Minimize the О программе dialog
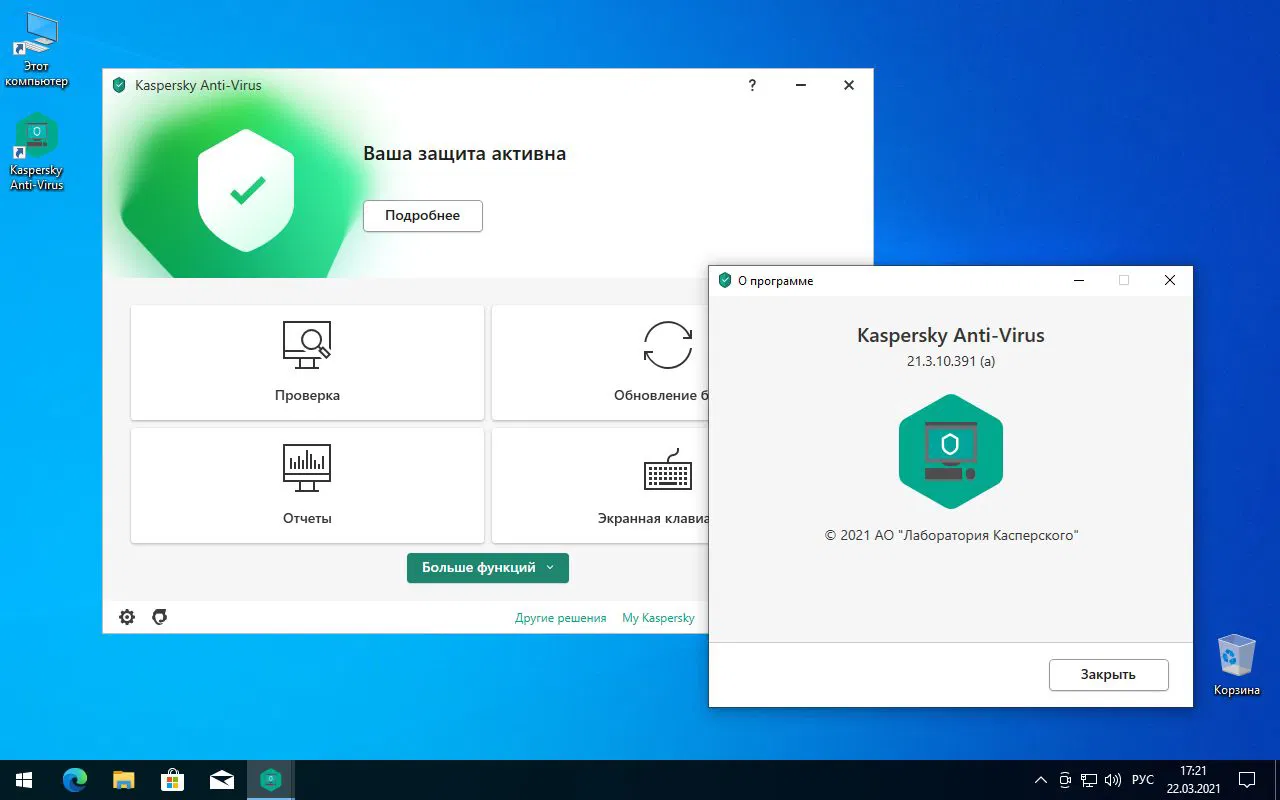This screenshot has width=1280, height=800. click(1078, 281)
